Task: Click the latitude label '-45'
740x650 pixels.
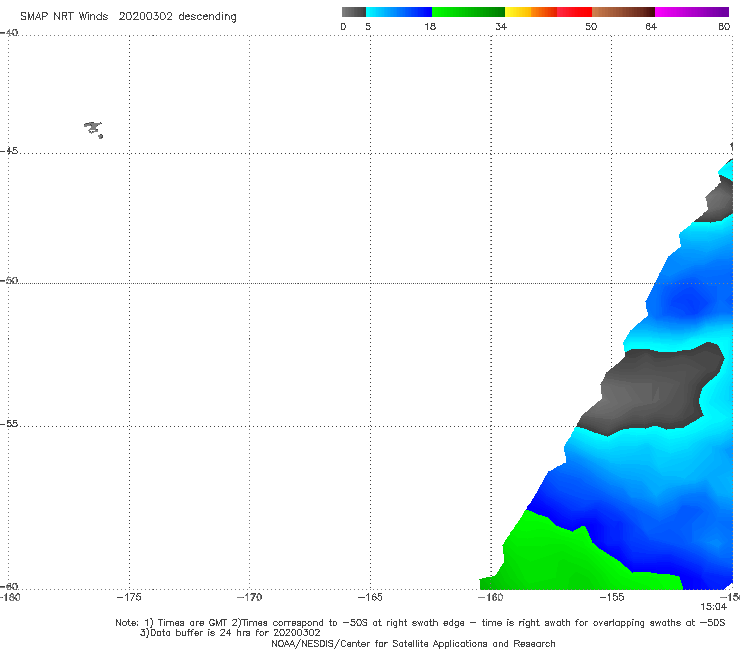Action: [x=9, y=151]
